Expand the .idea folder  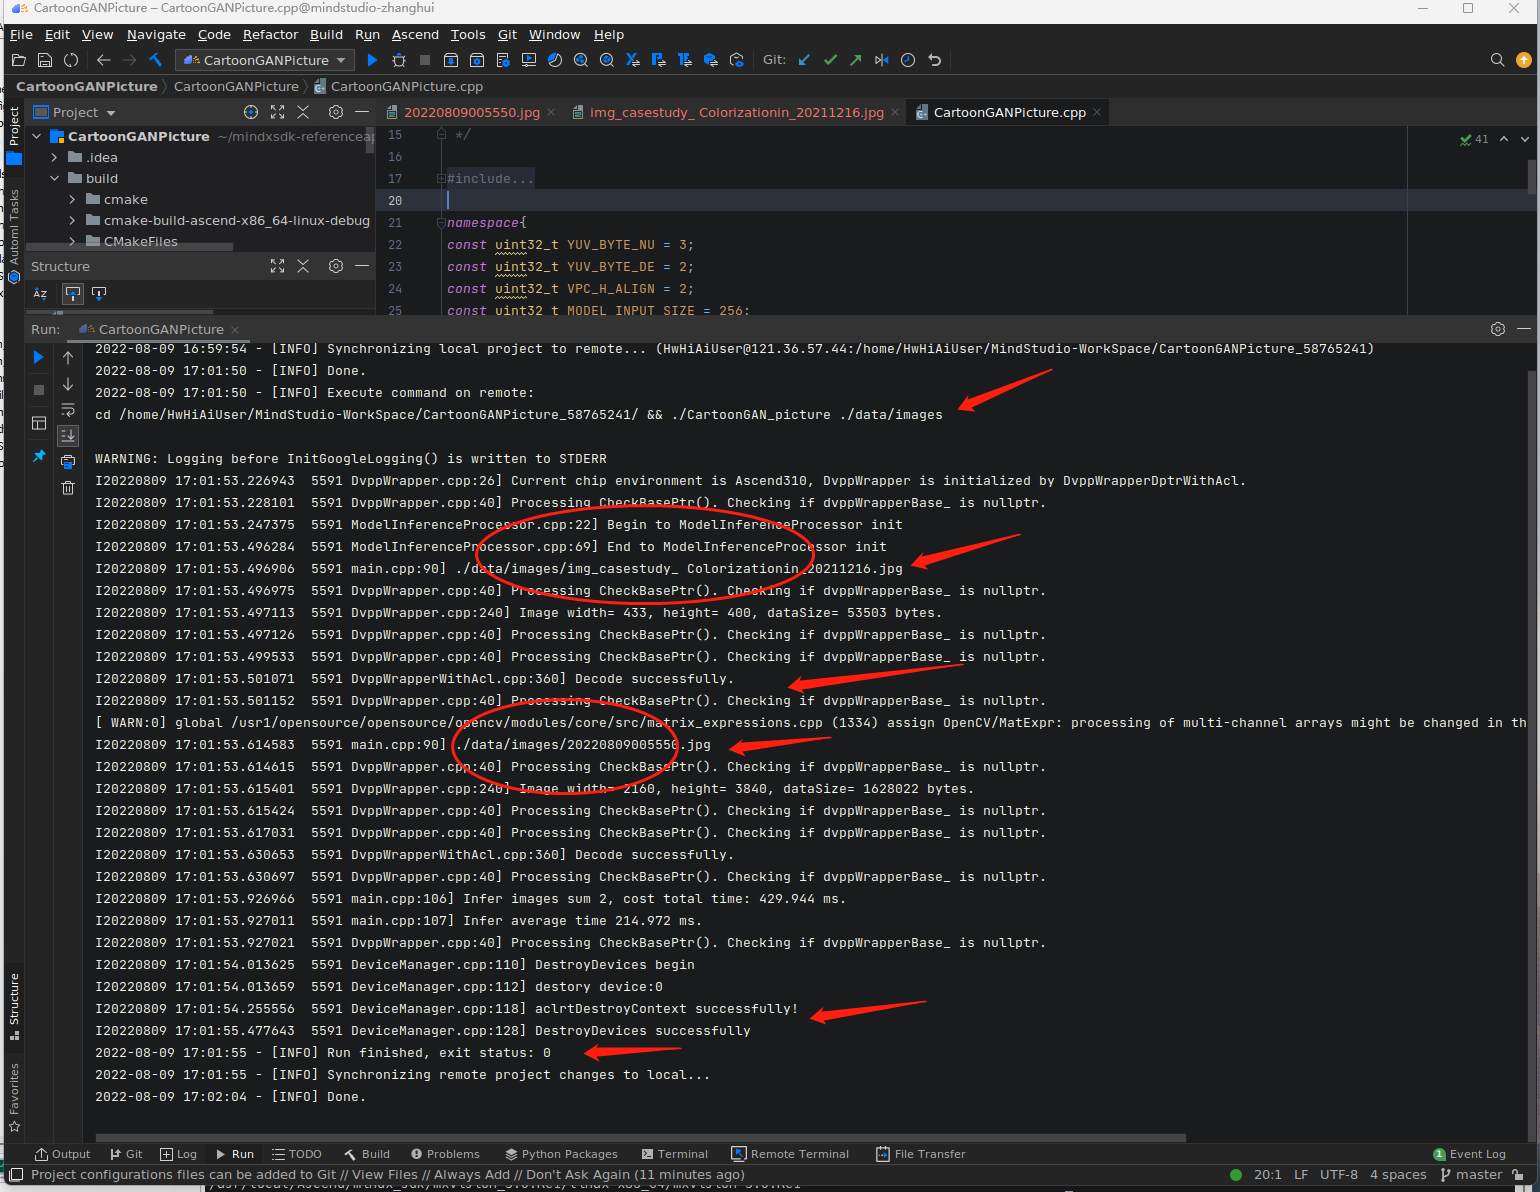click(x=55, y=157)
